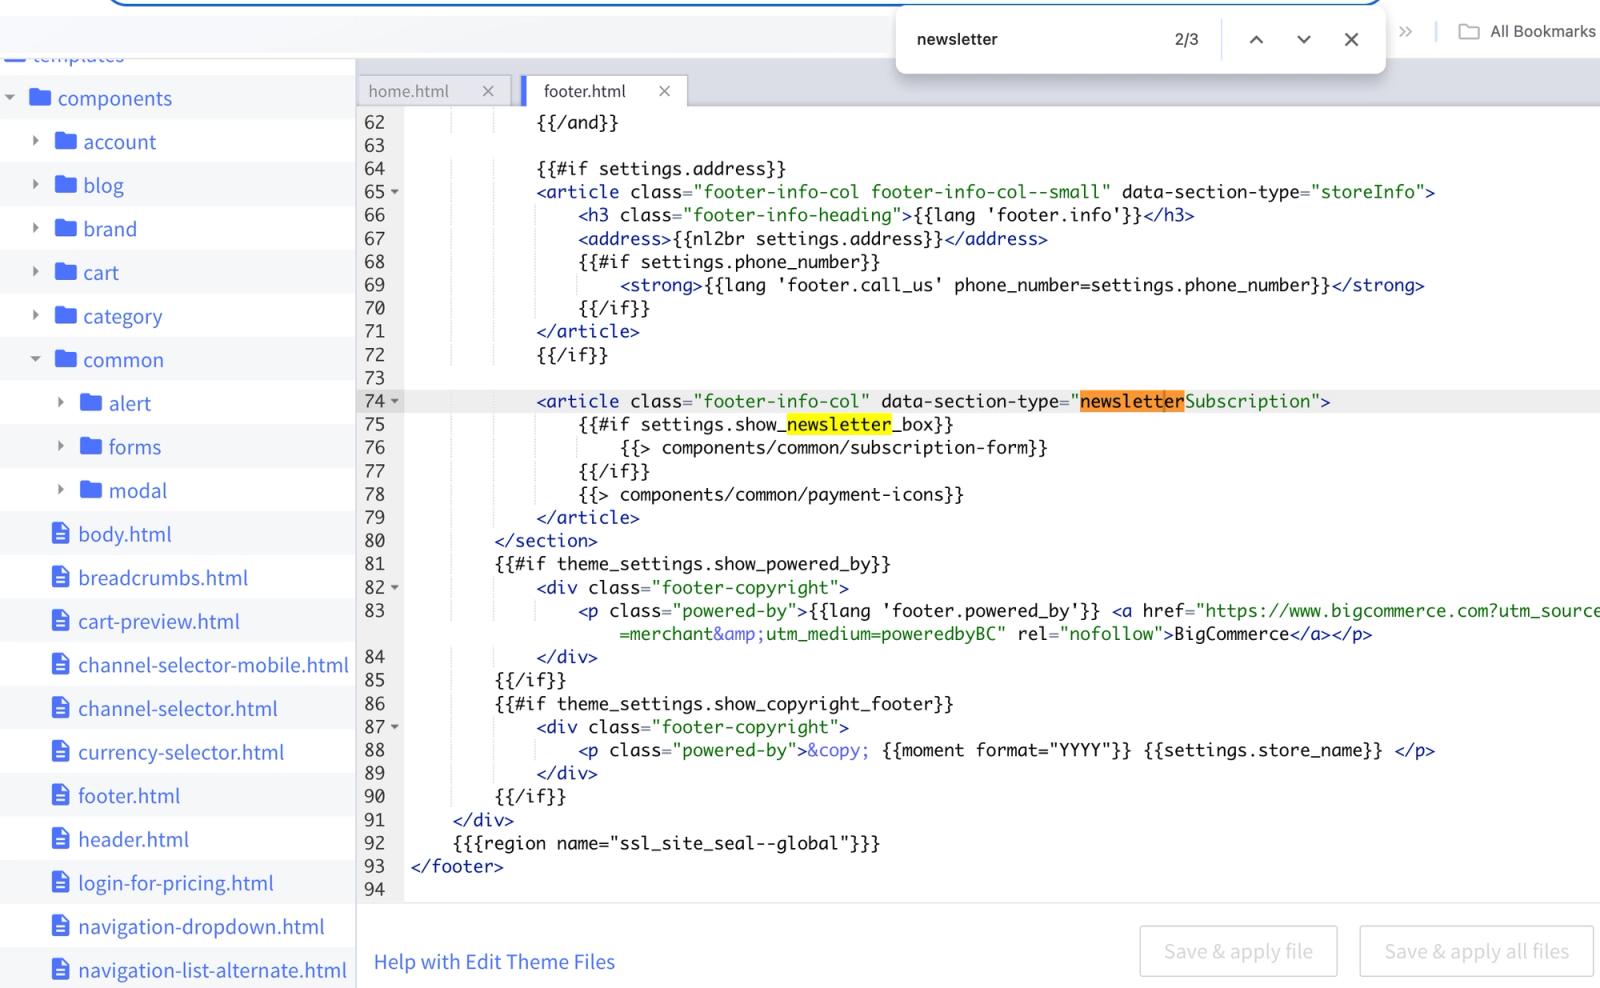This screenshot has width=1600, height=988.
Task: Click the breadcrumbs.html file icon
Action: 61,577
